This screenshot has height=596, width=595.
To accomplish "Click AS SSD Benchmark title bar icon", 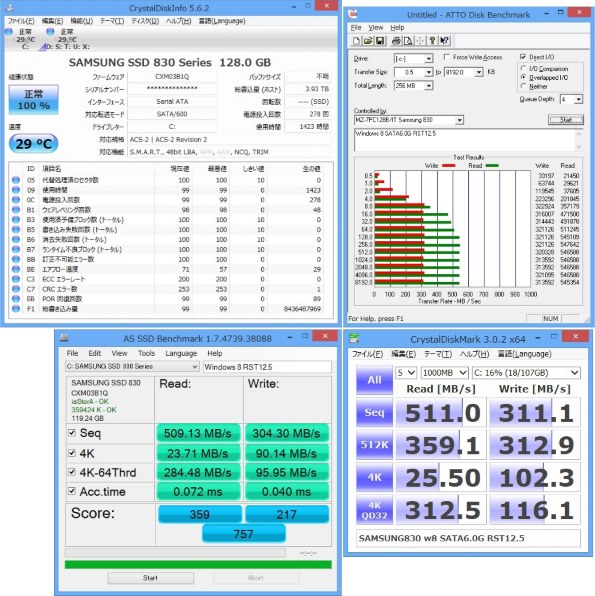I will tap(65, 338).
